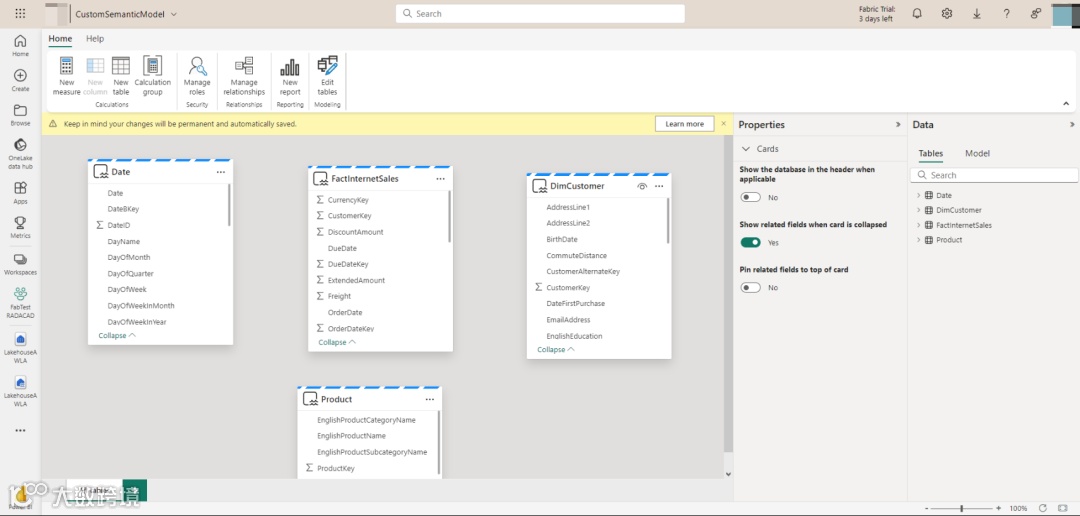Create a New report from ribbon
The image size is (1080, 516).
click(290, 76)
